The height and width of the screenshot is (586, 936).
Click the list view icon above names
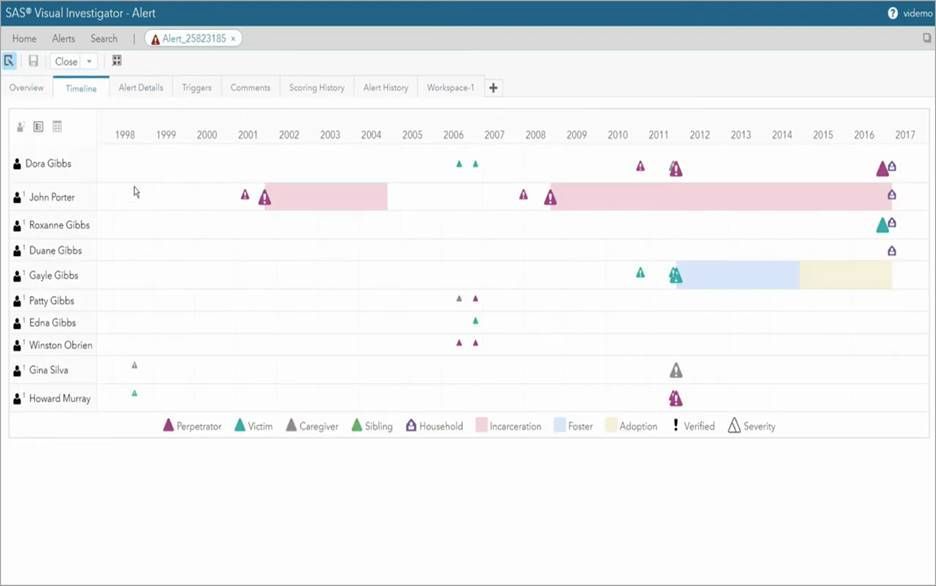(x=38, y=127)
